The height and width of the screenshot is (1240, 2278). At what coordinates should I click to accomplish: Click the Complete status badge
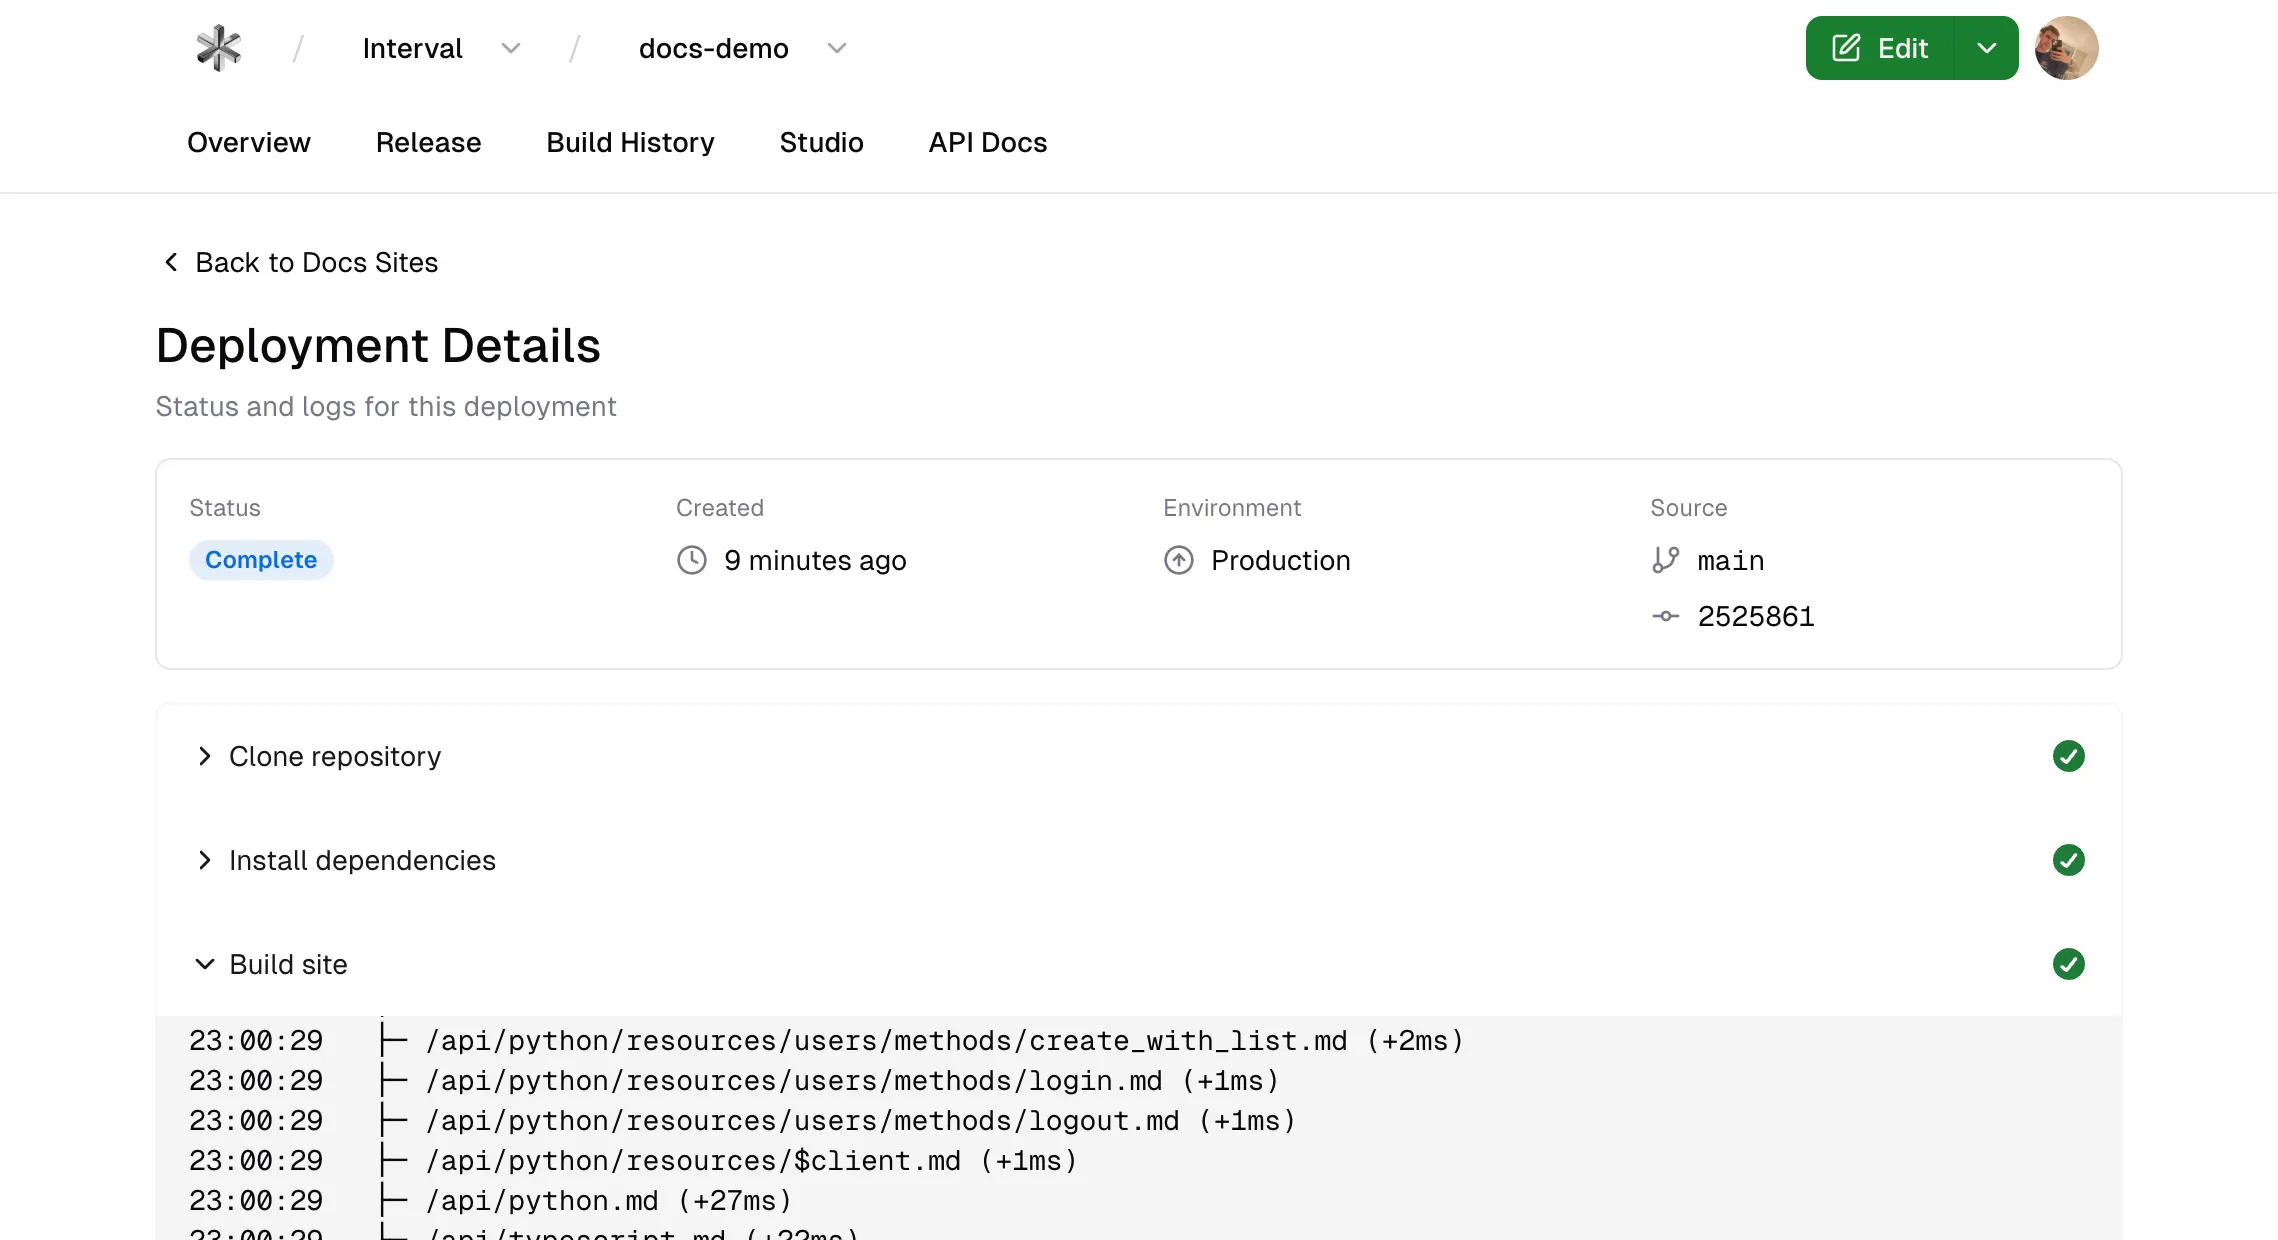tap(261, 560)
